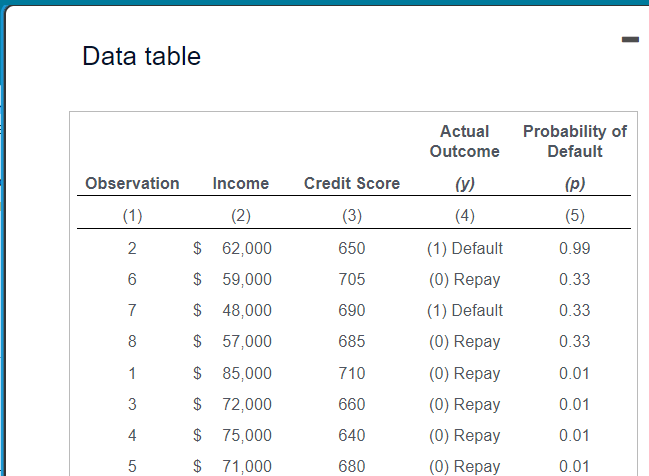Screen dimensions: 649x476
Task: Select income value 85,000
Action: [247, 373]
